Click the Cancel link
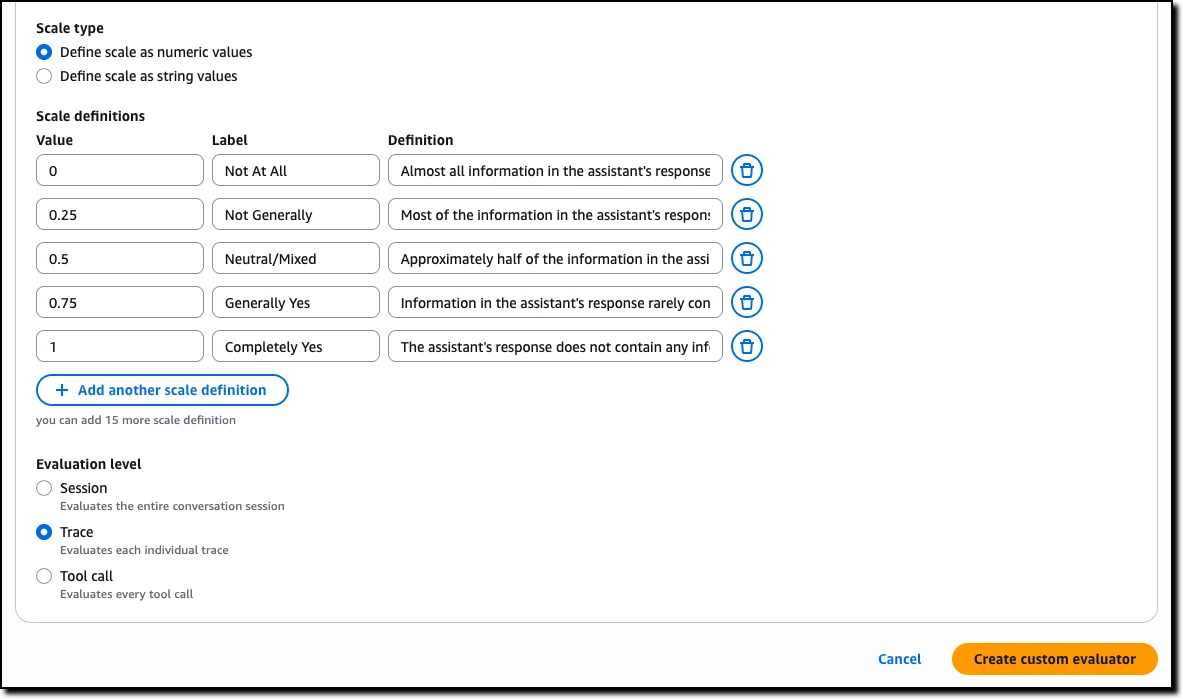Screen dimensions: 1183x699 pos(898,659)
